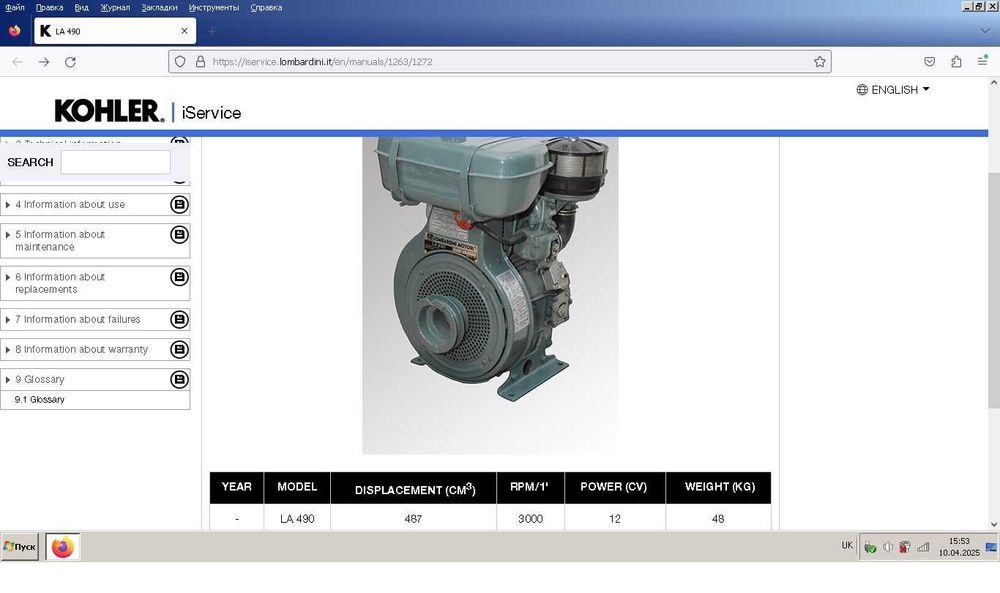Open the ENGLISH language dropdown
Viewport: 1000px width, 593px height.
click(x=893, y=90)
